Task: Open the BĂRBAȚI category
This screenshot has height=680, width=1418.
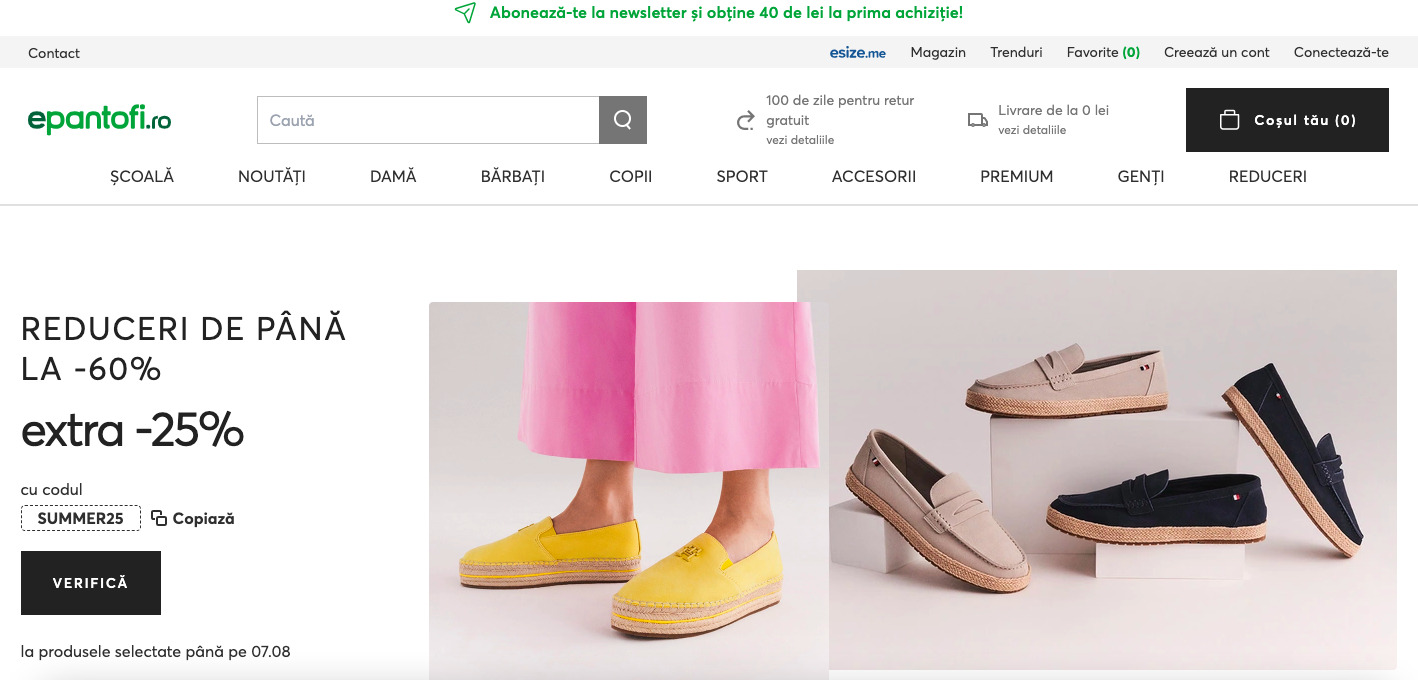Action: point(513,176)
